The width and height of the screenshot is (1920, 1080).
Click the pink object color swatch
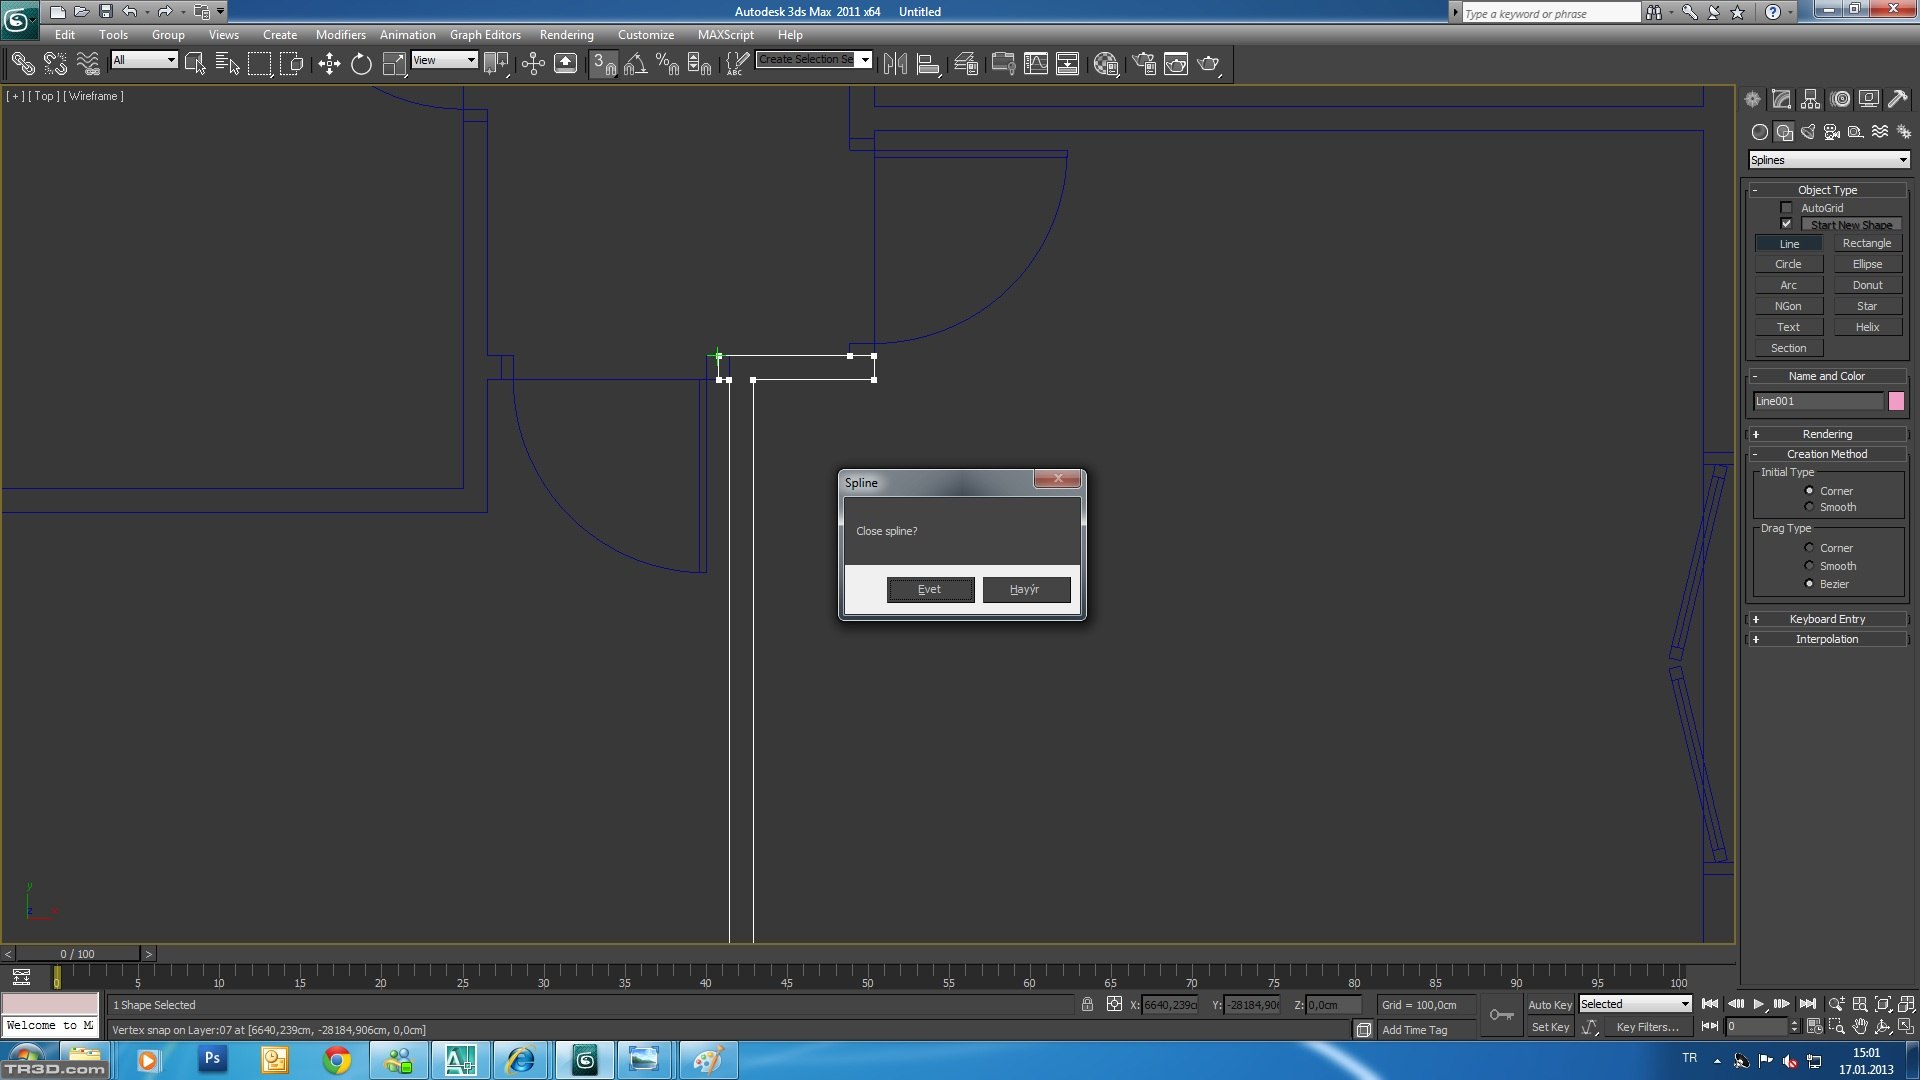1896,401
